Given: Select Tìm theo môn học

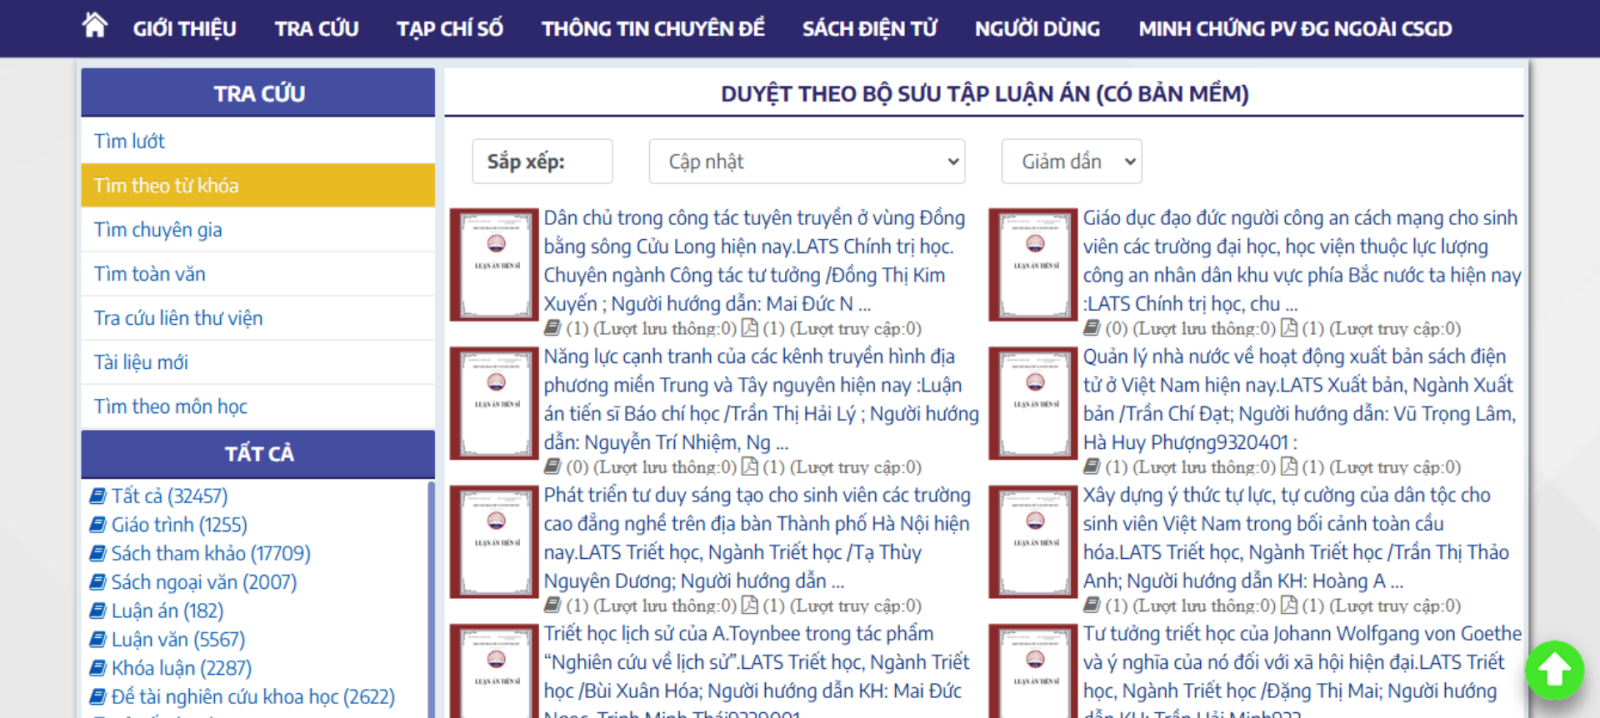Looking at the screenshot, I should coord(258,406).
